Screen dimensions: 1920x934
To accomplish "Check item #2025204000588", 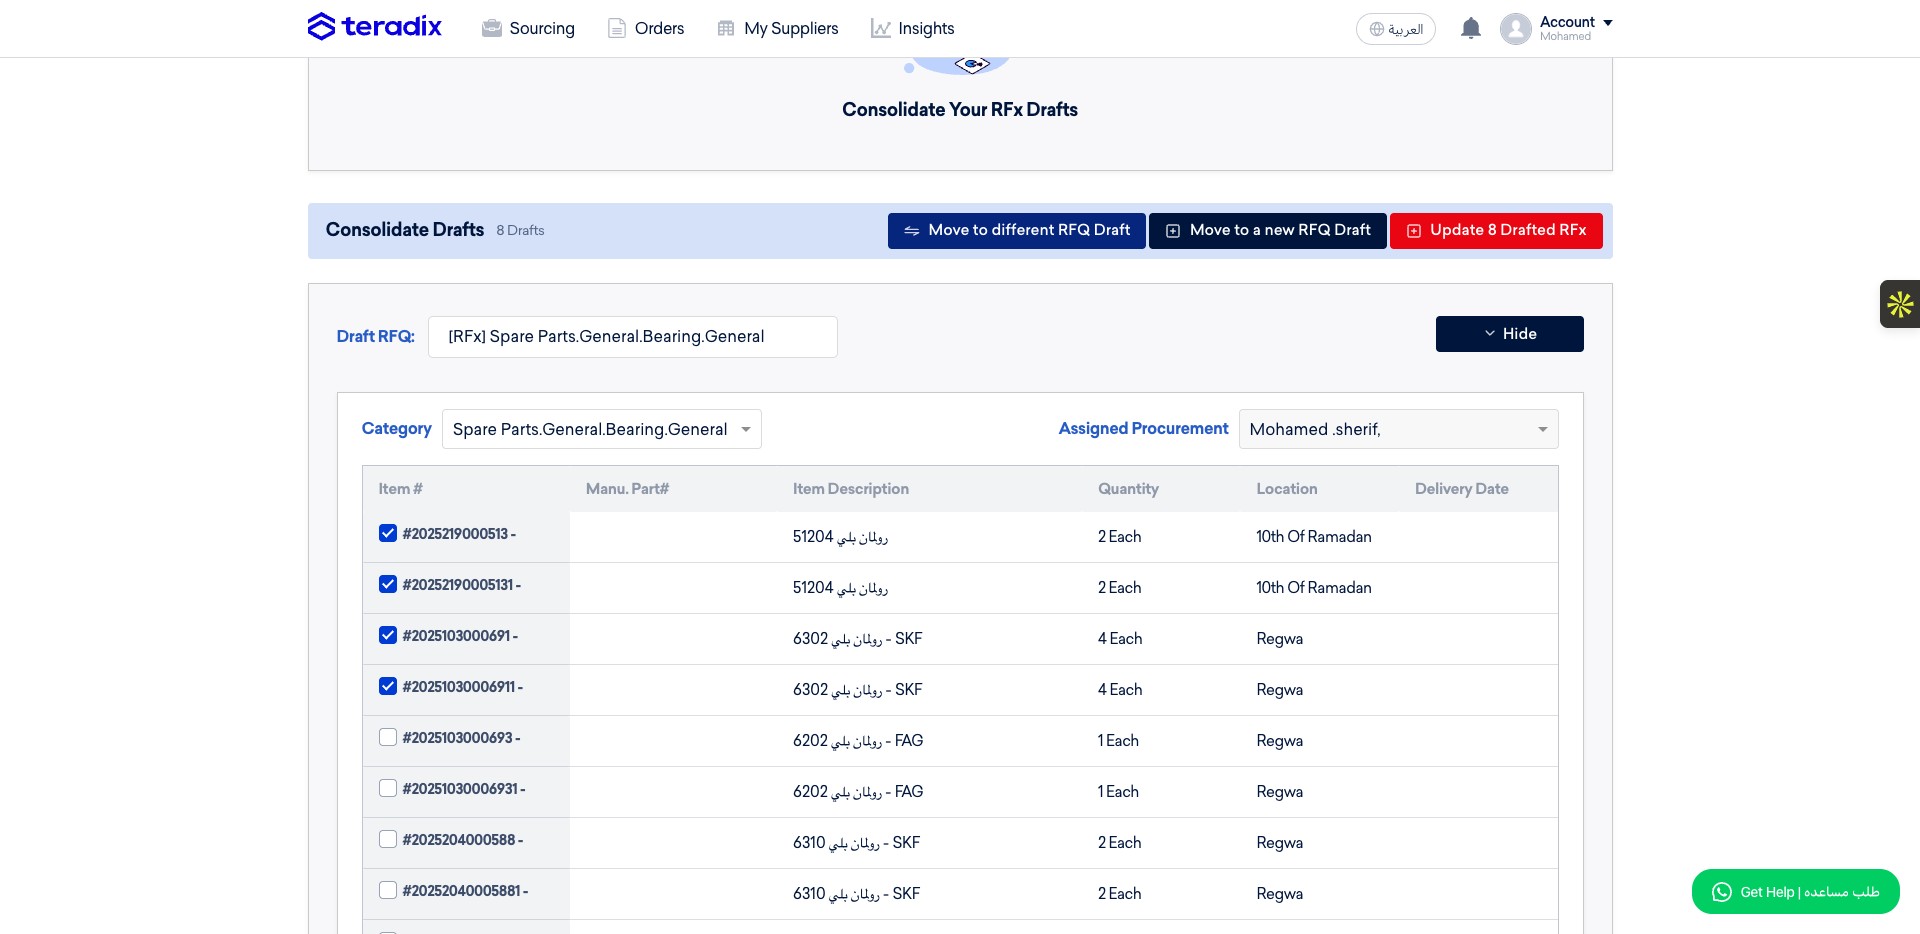I will pos(388,839).
